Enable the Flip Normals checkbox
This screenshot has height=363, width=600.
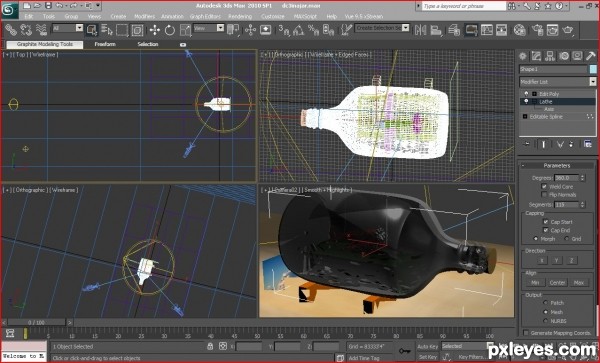[544, 195]
